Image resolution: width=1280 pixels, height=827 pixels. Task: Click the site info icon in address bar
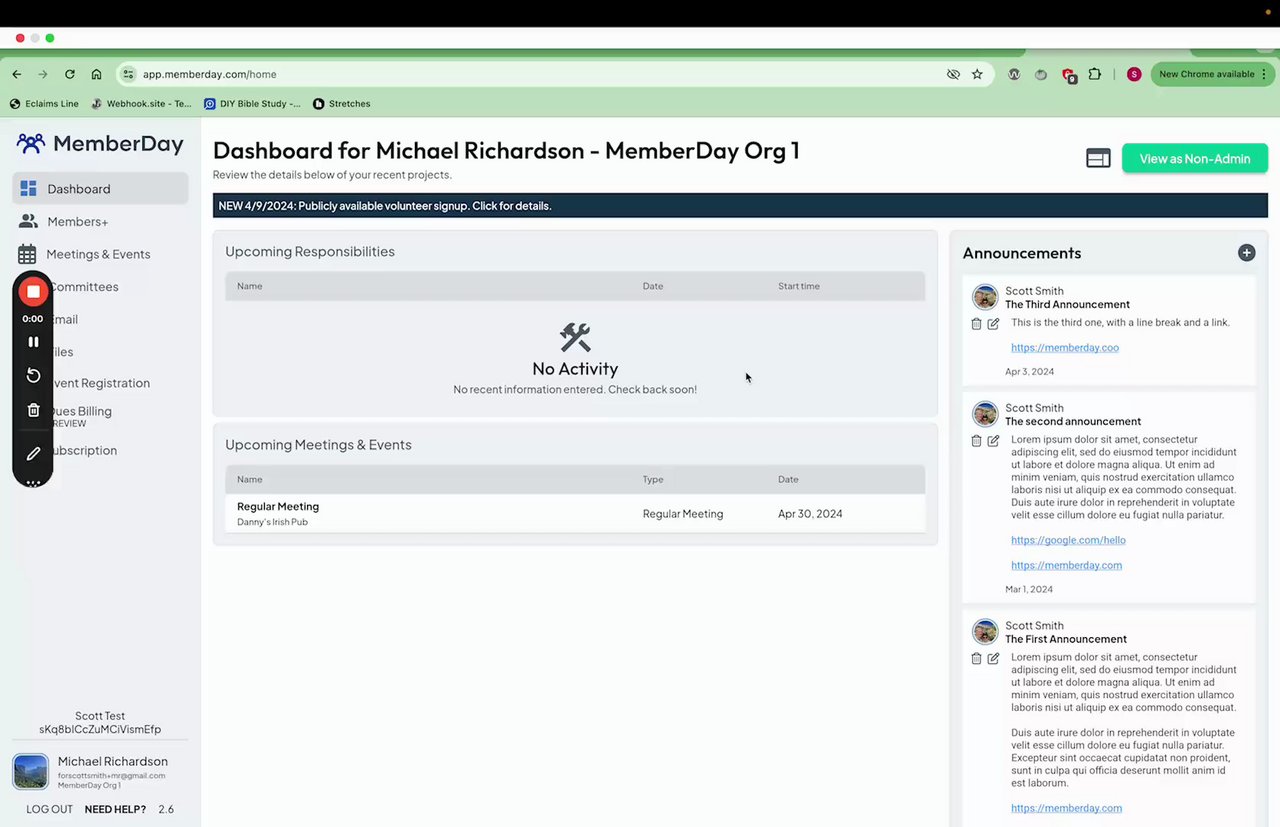128,74
